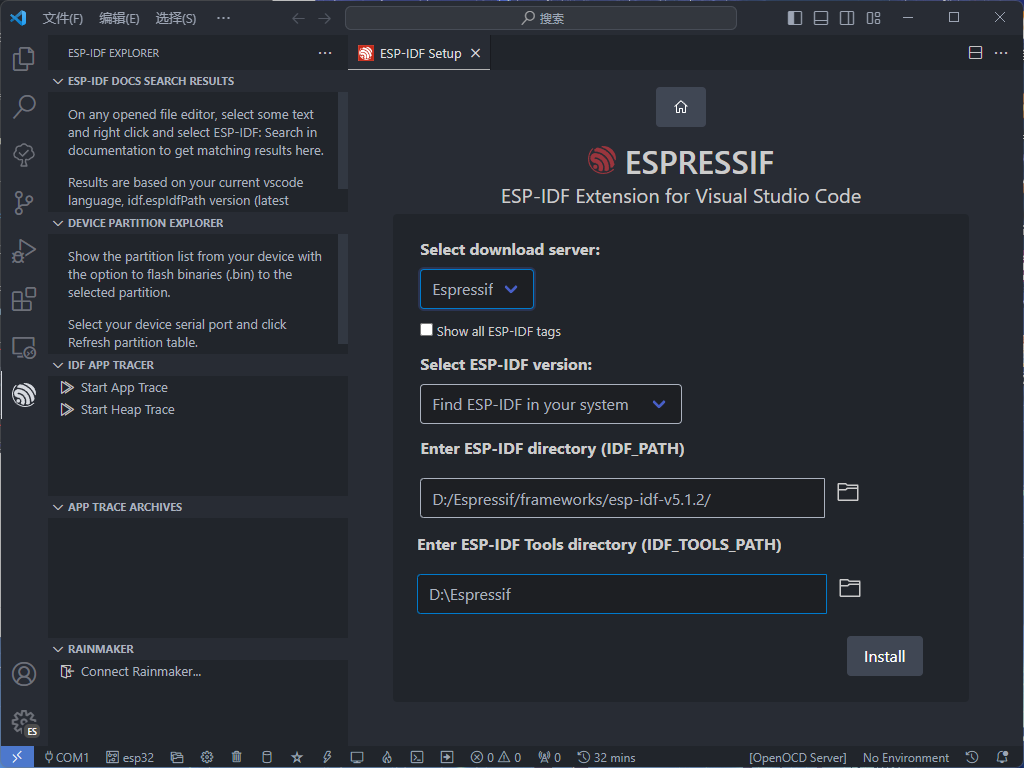Select esp32 target device in status bar
Image resolution: width=1024 pixels, height=768 pixels.
pyautogui.click(x=130, y=757)
